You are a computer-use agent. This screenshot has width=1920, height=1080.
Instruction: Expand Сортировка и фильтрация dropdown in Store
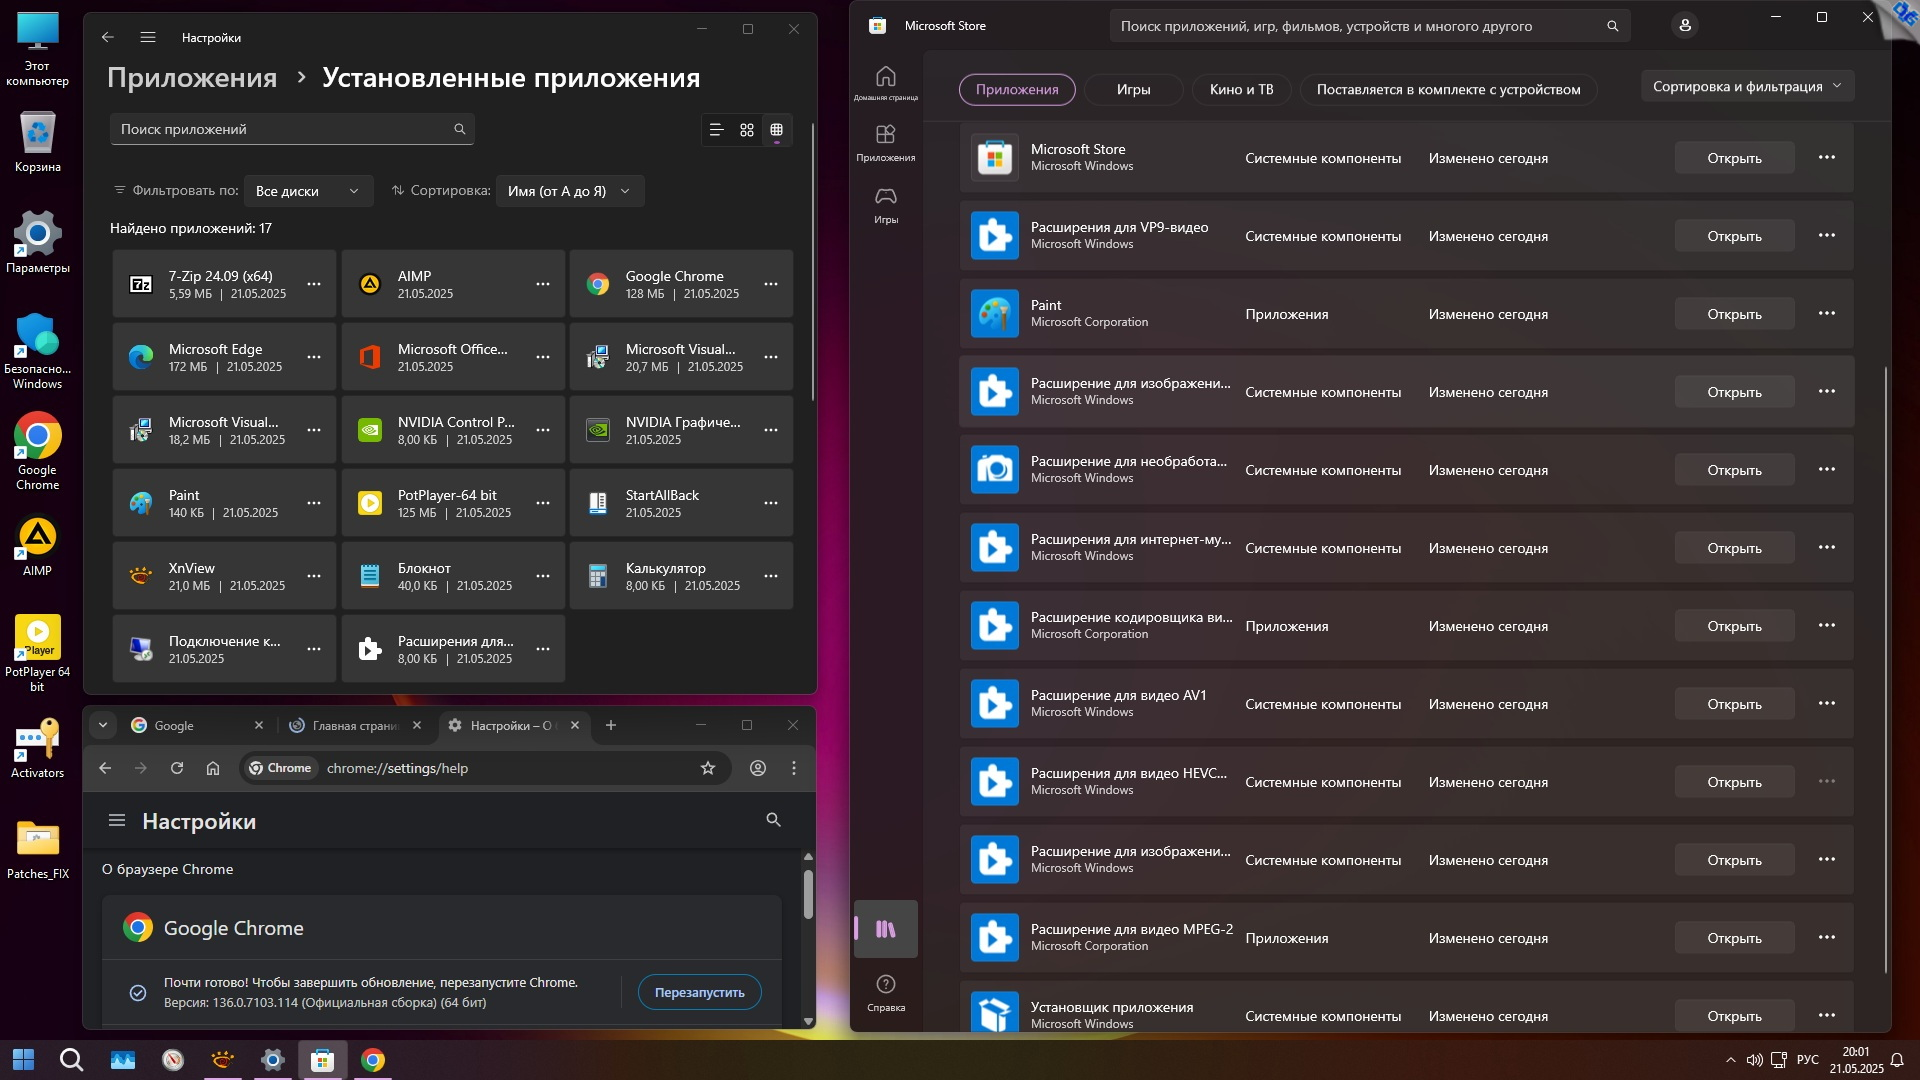(x=1746, y=87)
